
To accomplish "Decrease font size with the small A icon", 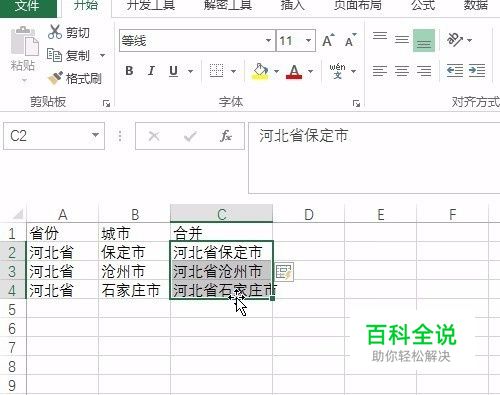I will [x=350, y=41].
